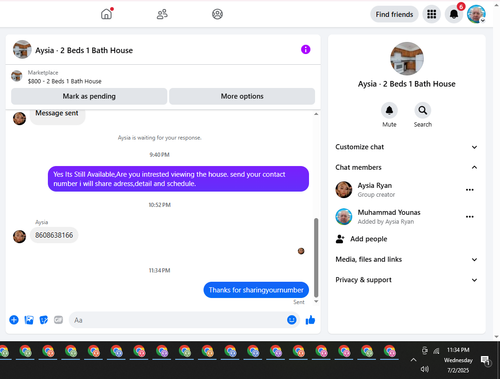500x379 pixels.
Task: Open the Friends icon in top navigation
Action: point(162,14)
